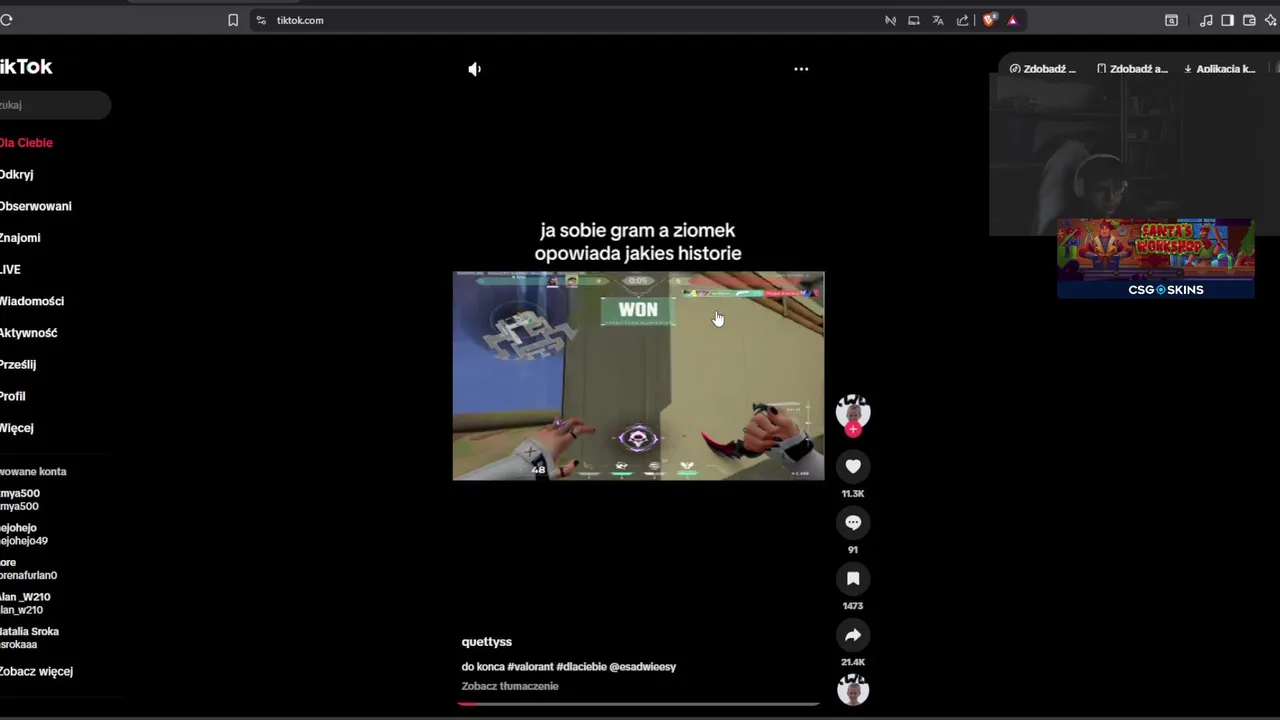Open the Brave Wallet icon
Viewport: 1280px width, 720px height.
tap(1249, 20)
